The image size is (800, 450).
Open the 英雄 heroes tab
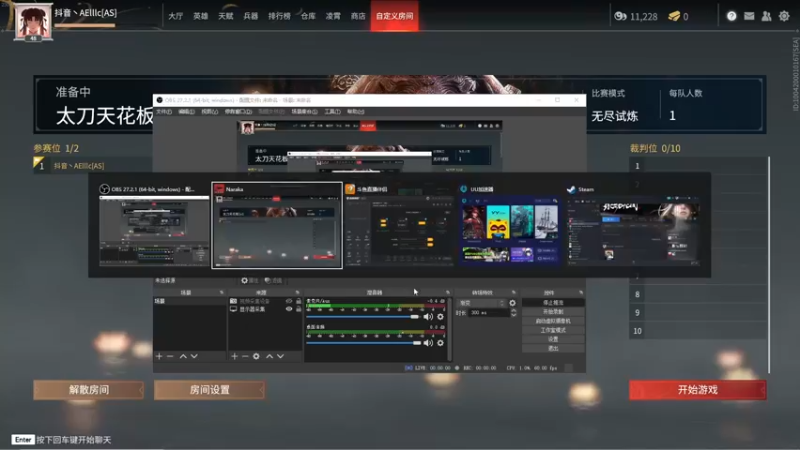201,16
